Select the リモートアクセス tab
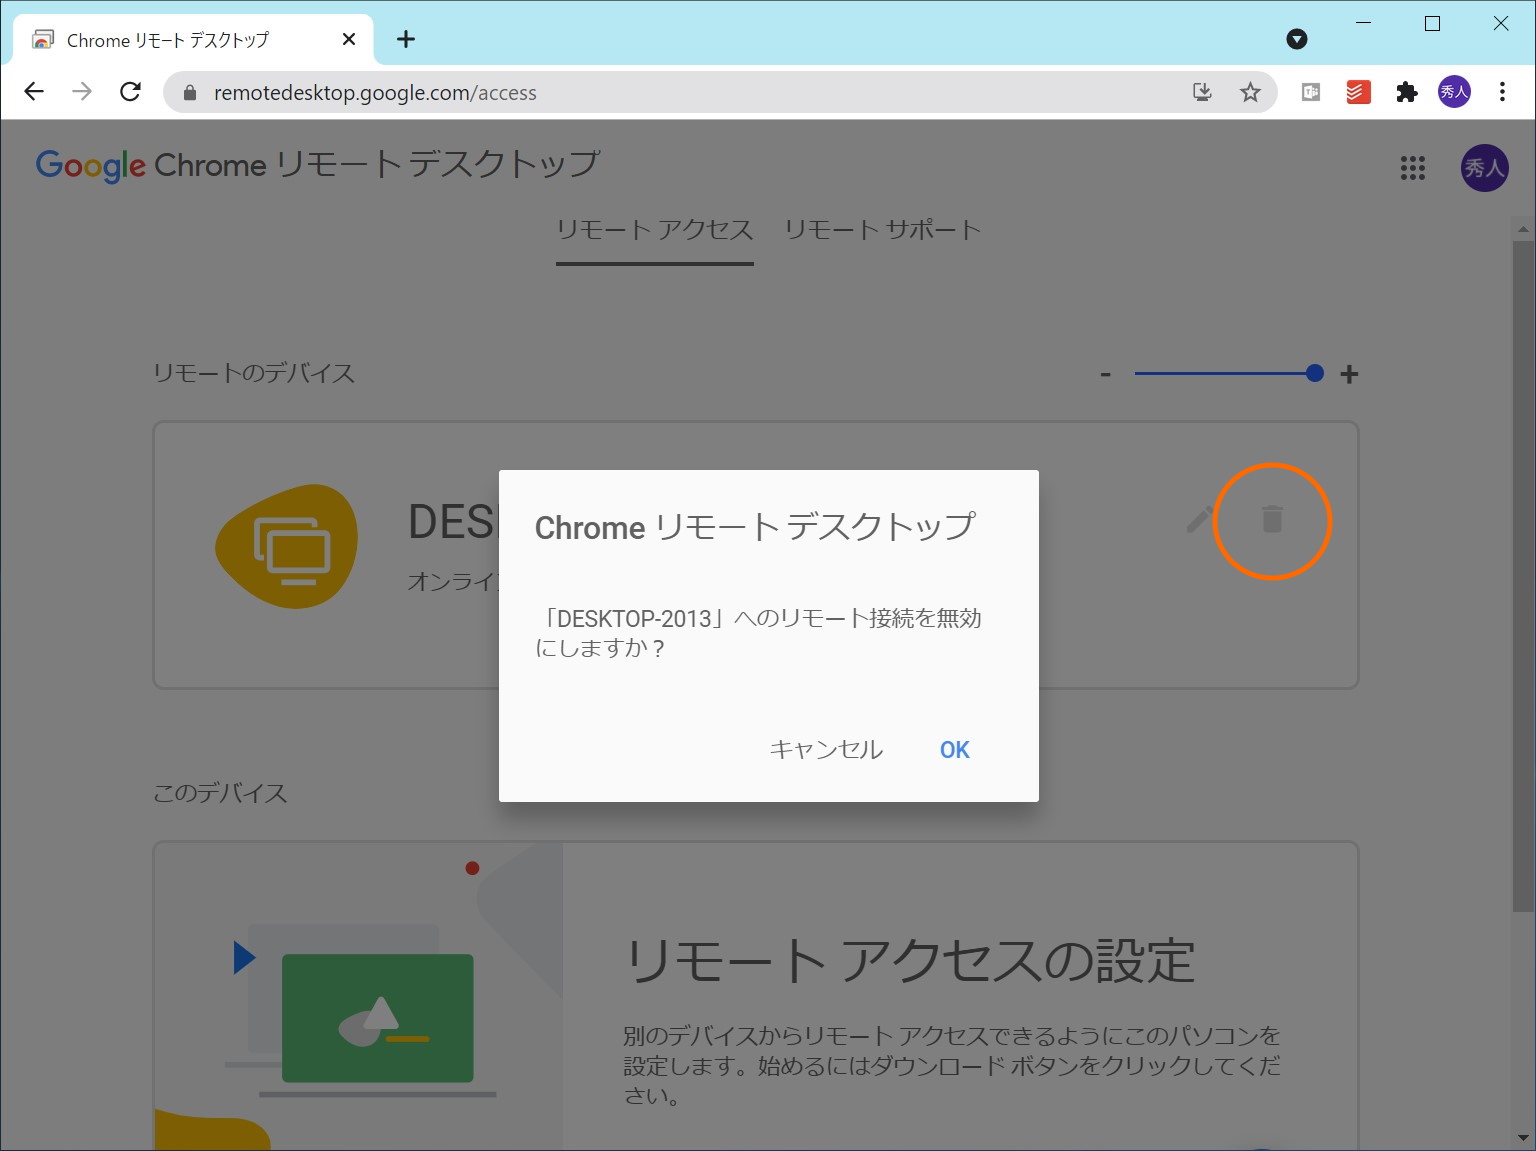Image resolution: width=1536 pixels, height=1151 pixels. click(655, 230)
